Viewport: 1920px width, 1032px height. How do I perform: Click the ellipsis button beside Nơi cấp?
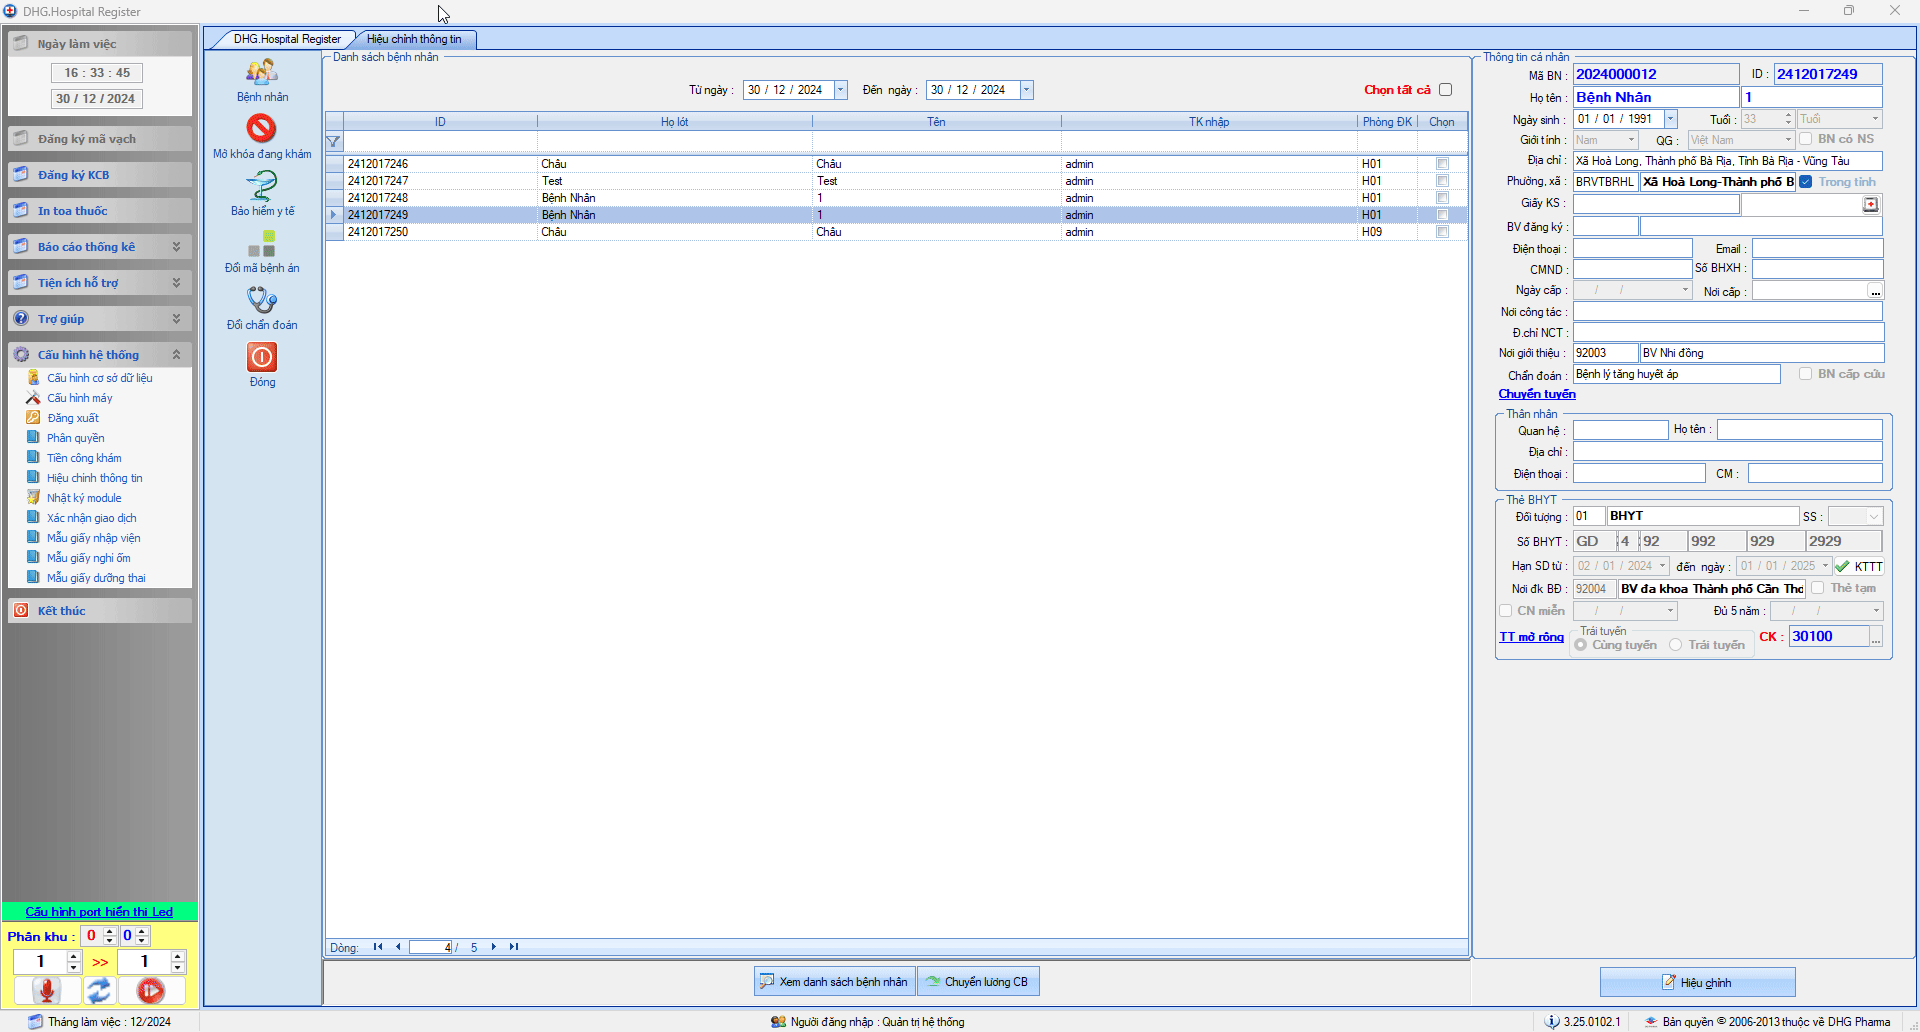[1876, 291]
